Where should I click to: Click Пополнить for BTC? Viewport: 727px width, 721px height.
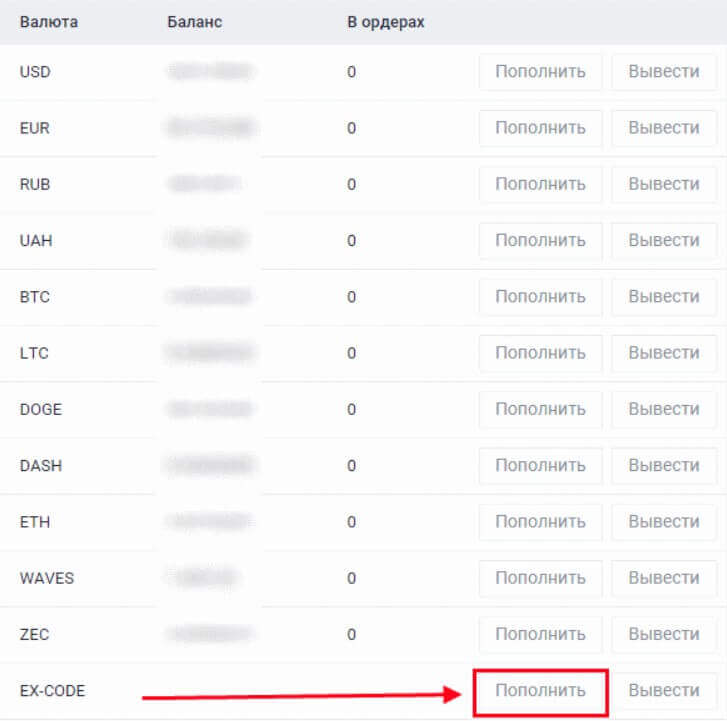pyautogui.click(x=540, y=297)
